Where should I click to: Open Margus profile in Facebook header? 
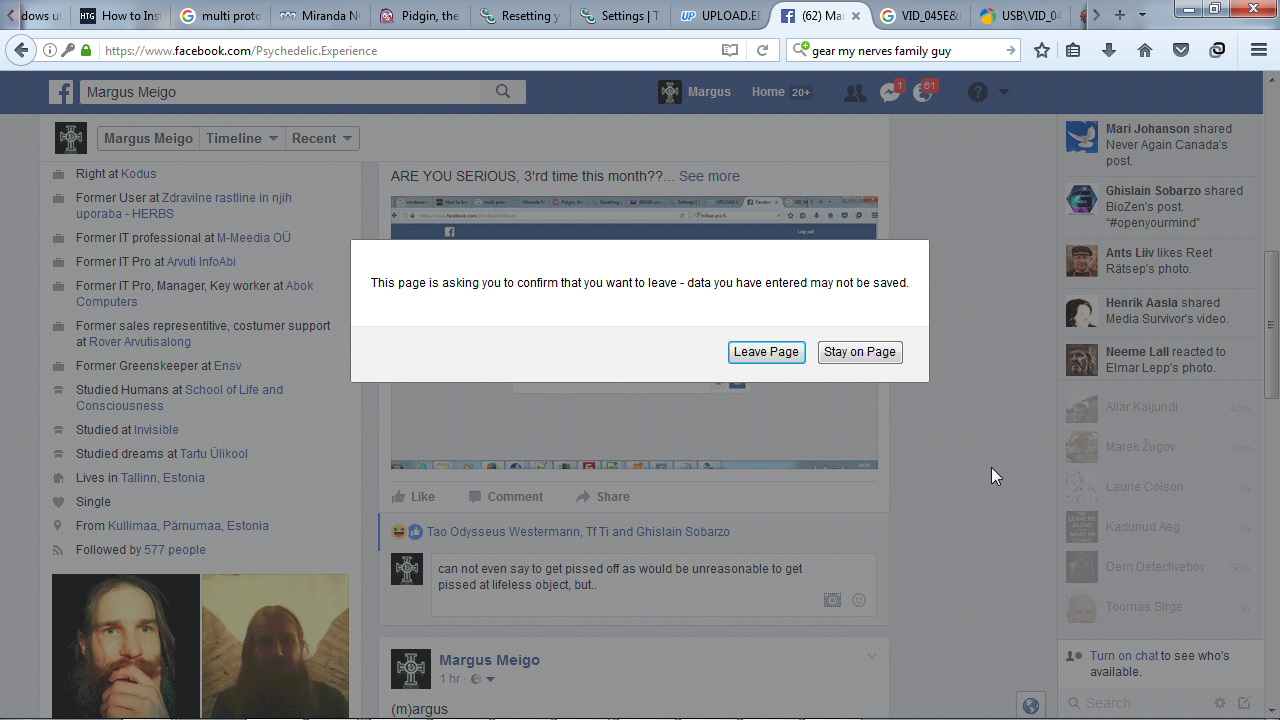695,92
